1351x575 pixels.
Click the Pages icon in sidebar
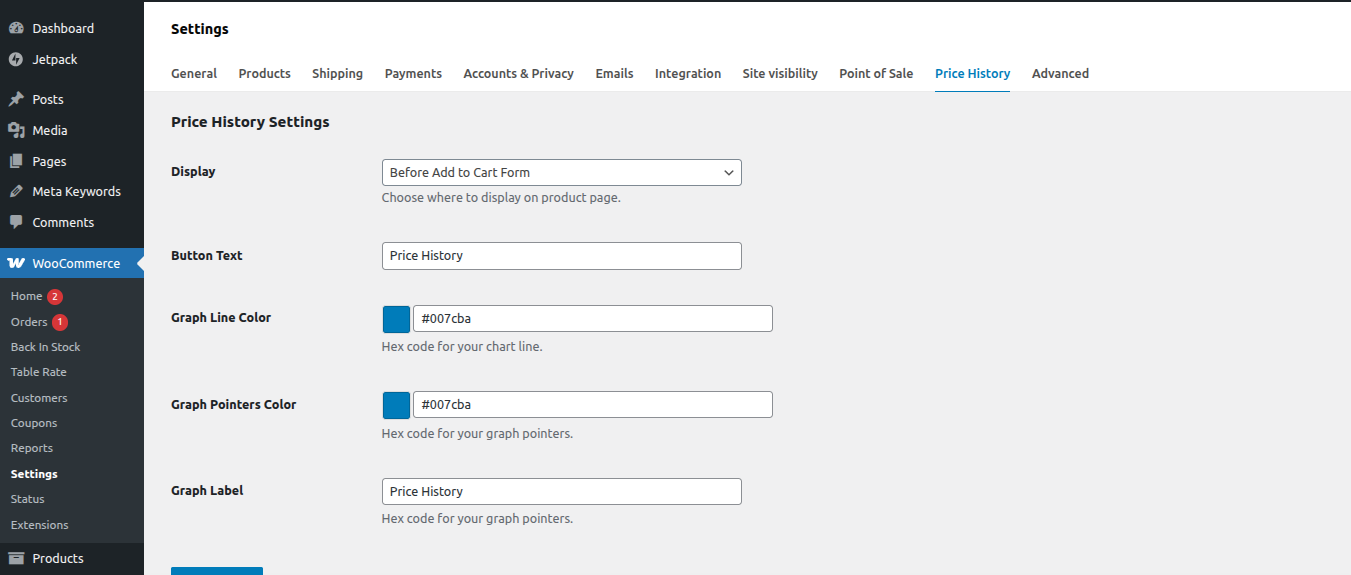16,161
